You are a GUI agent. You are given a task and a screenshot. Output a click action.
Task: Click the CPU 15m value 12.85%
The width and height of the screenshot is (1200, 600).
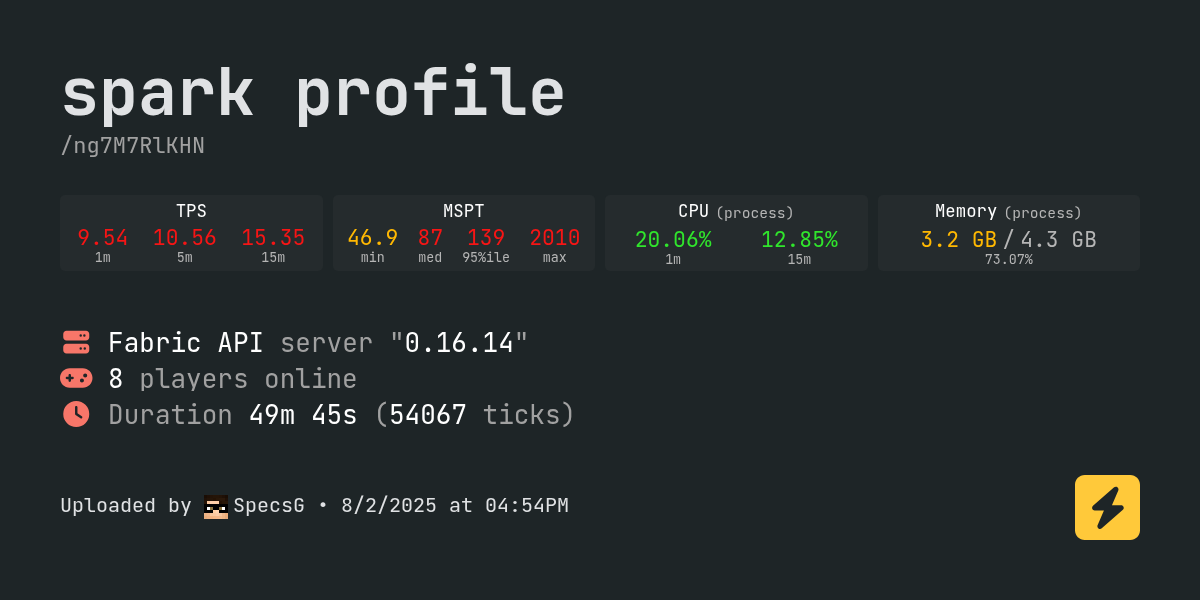pyautogui.click(x=799, y=240)
